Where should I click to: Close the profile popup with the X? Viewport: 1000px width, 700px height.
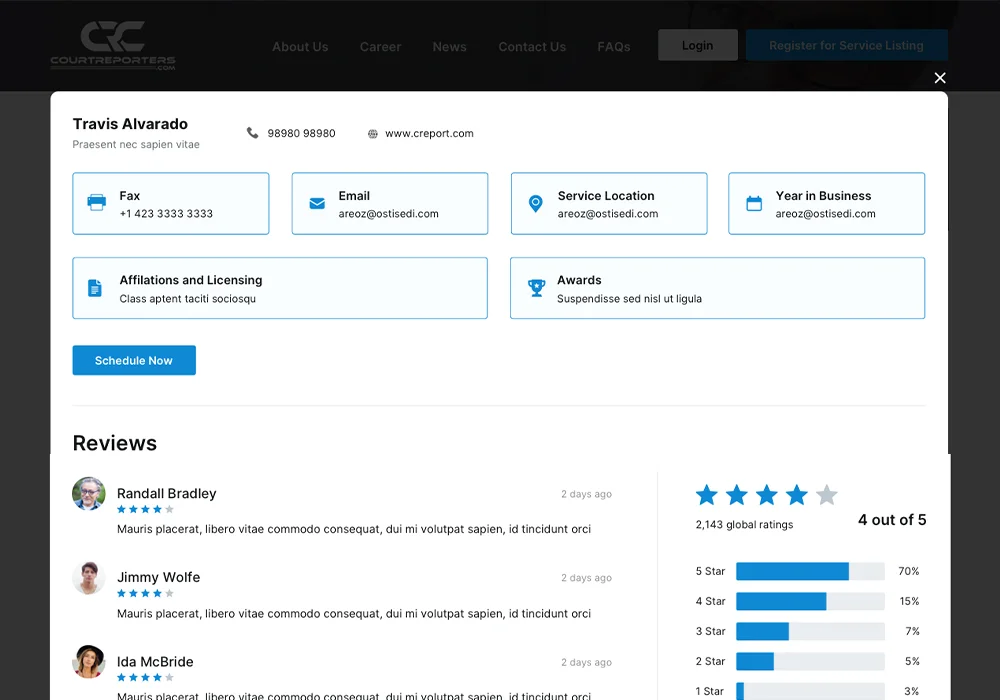939,78
